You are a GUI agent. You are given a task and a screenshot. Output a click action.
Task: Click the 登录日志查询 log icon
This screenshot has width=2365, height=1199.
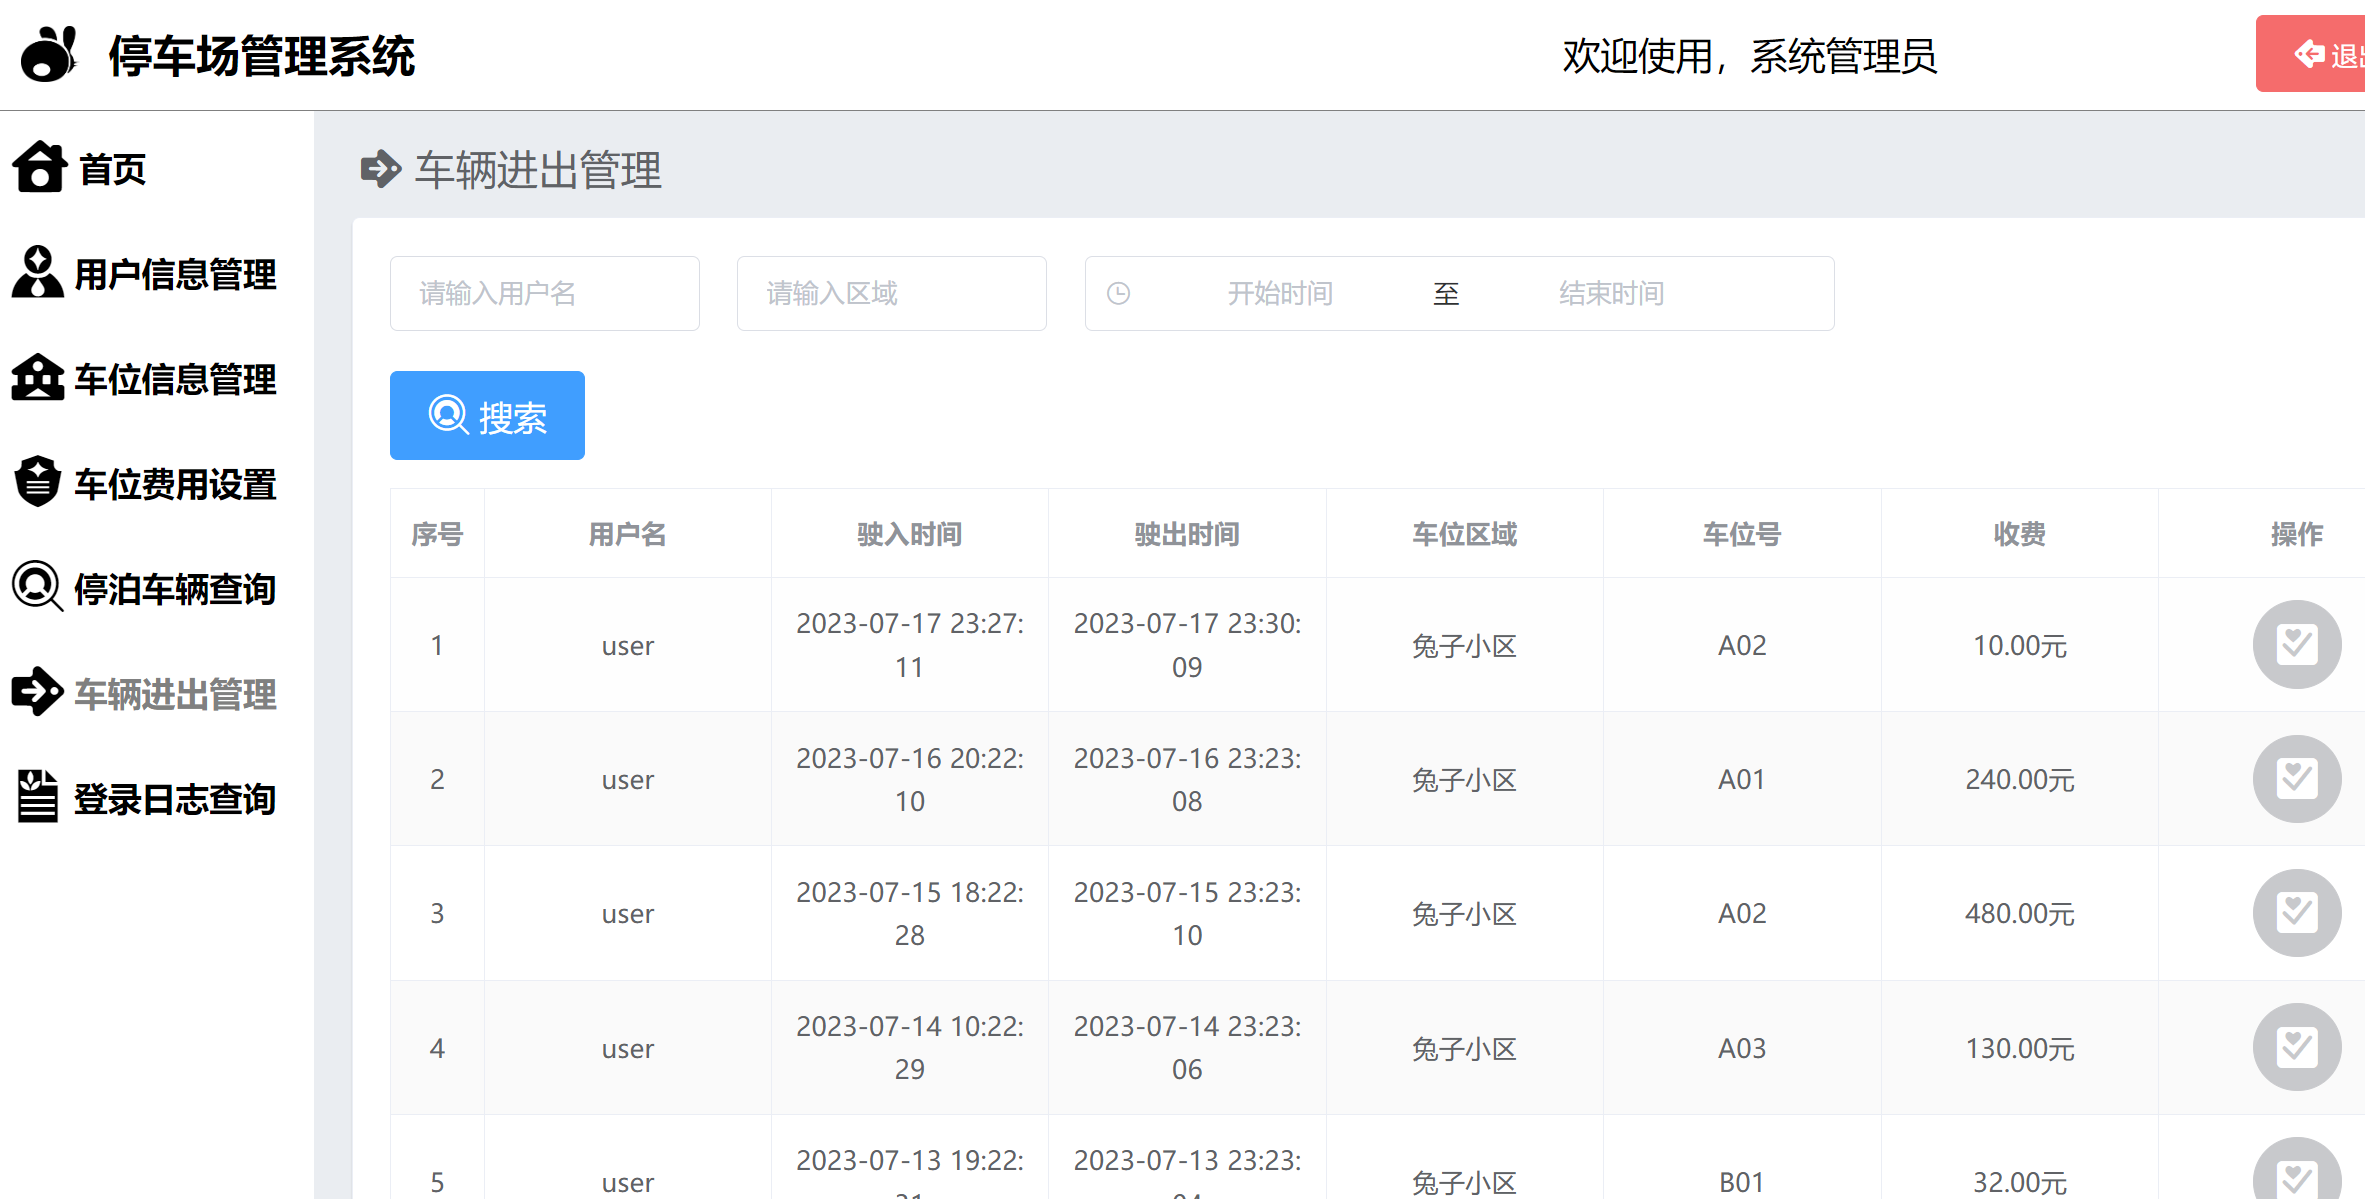pos(37,797)
